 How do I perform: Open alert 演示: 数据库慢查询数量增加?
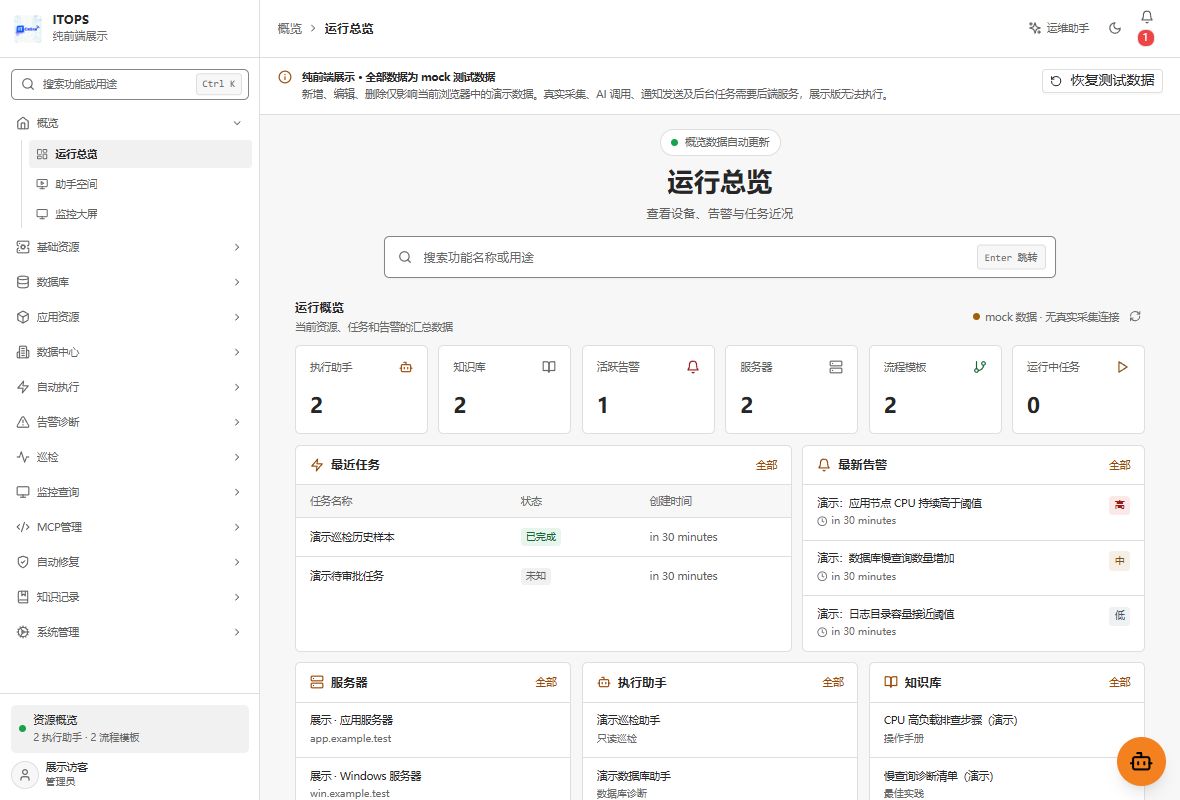point(973,567)
